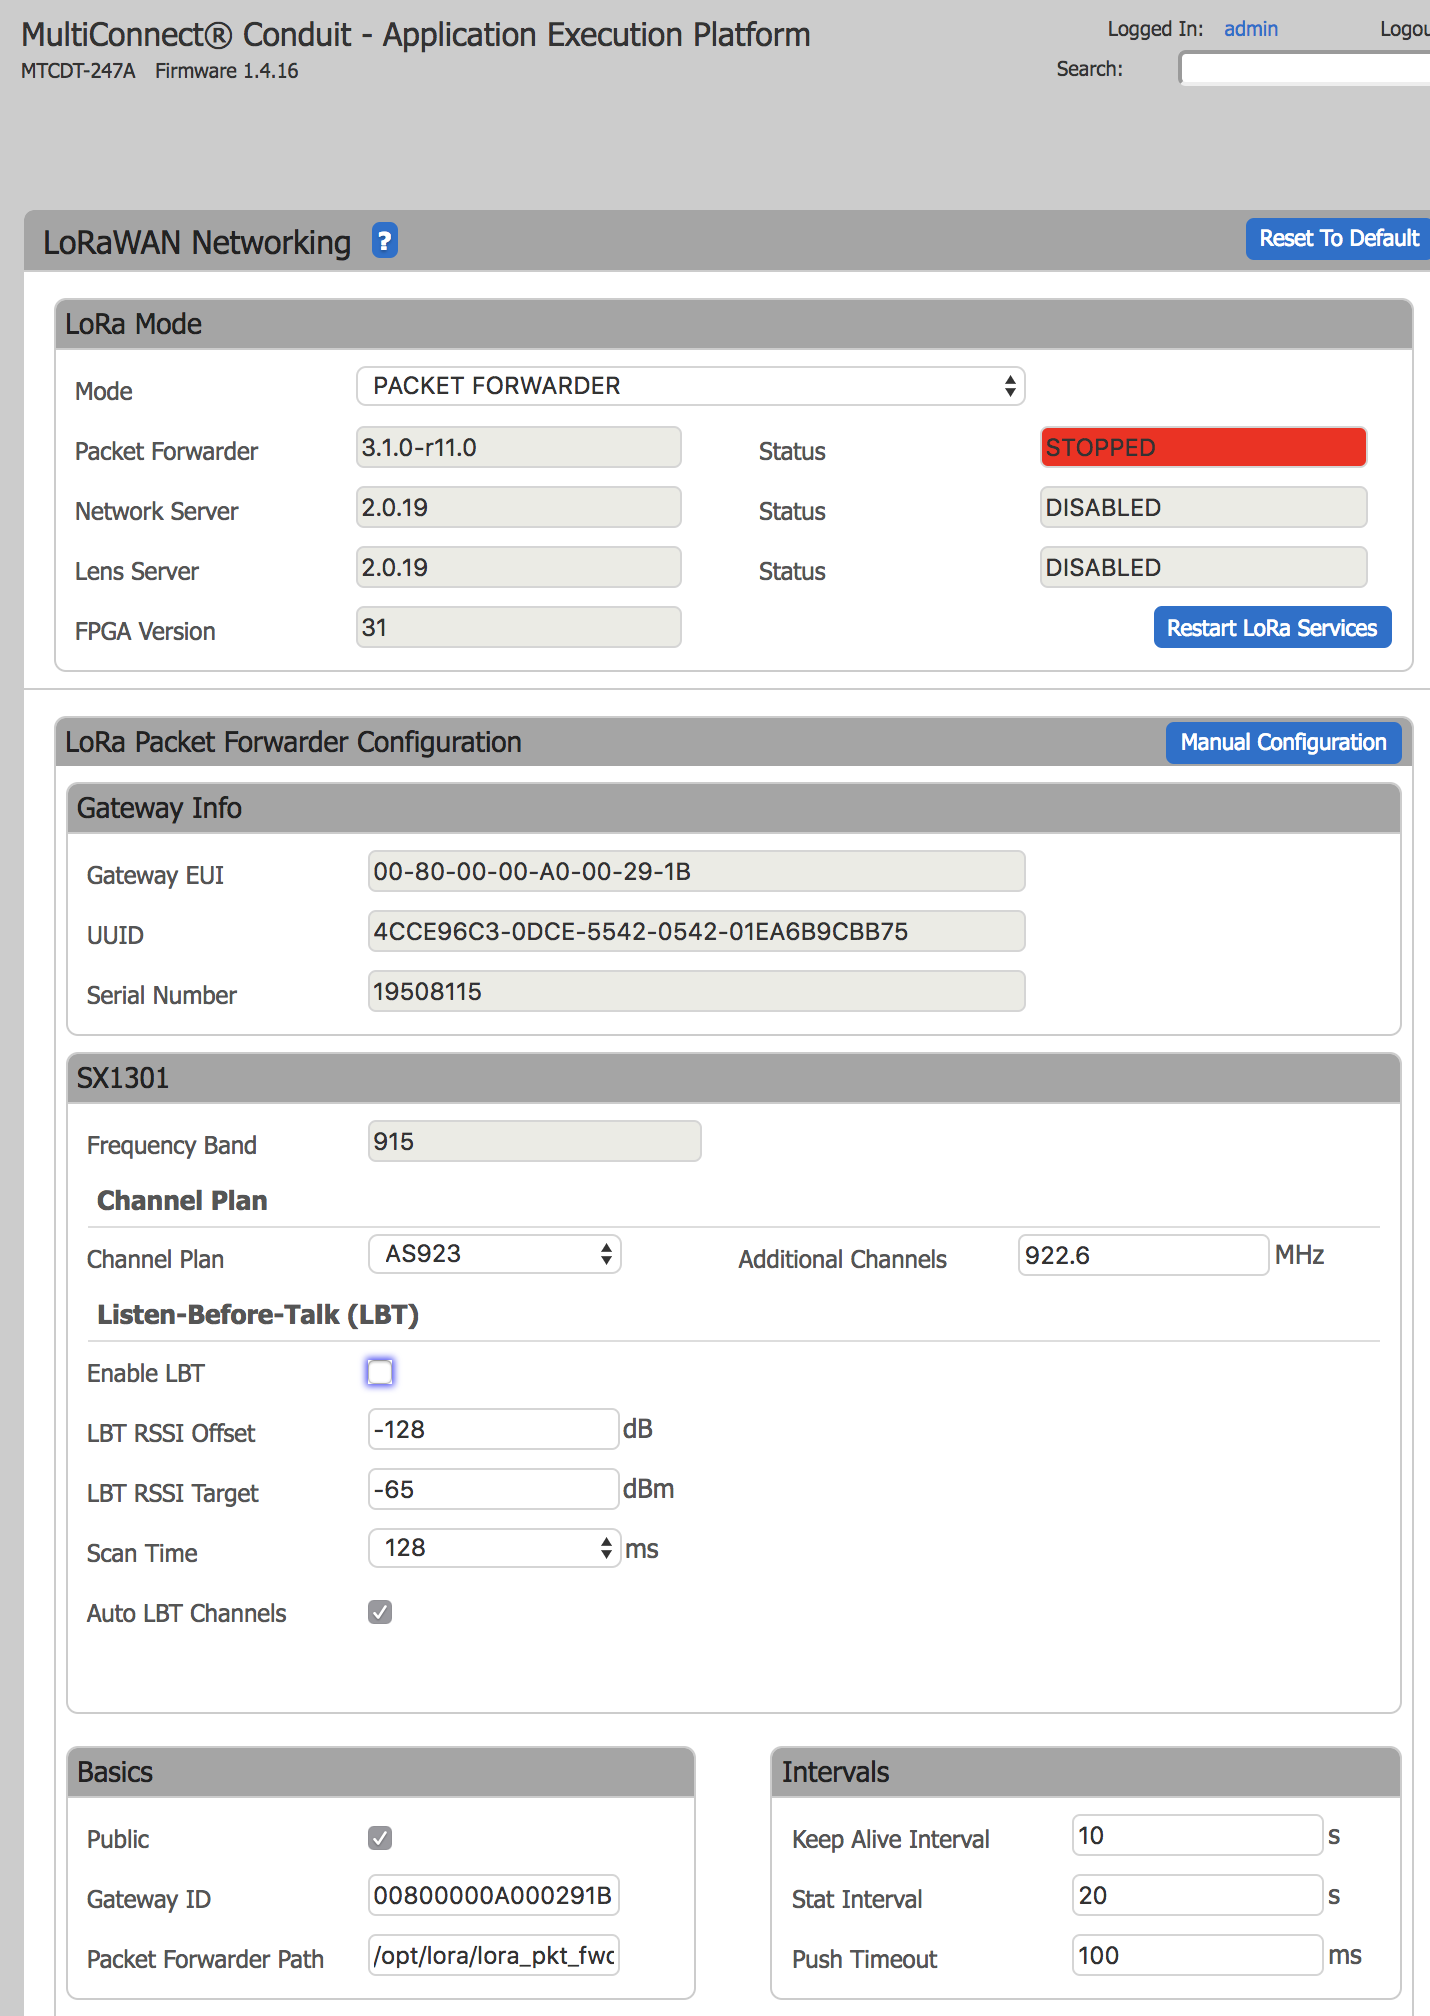Image resolution: width=1430 pixels, height=2016 pixels.
Task: Open the admin user link
Action: (1250, 29)
